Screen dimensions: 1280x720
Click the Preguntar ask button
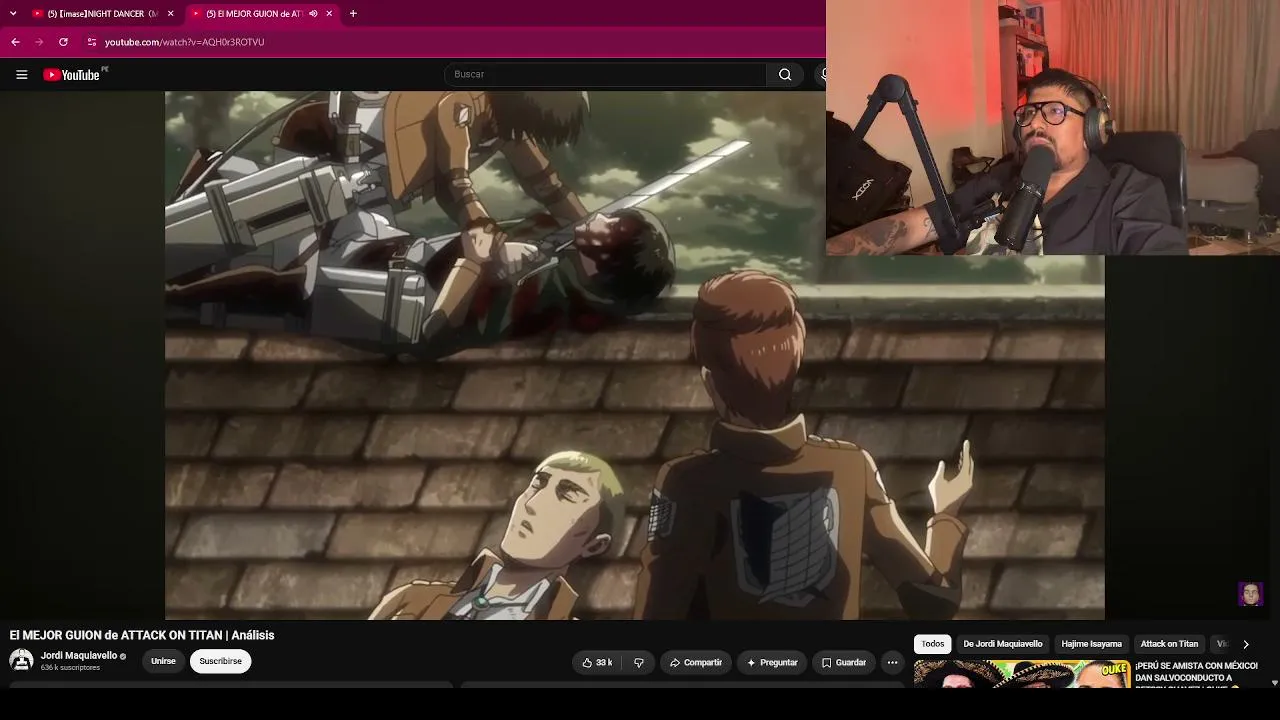point(772,662)
